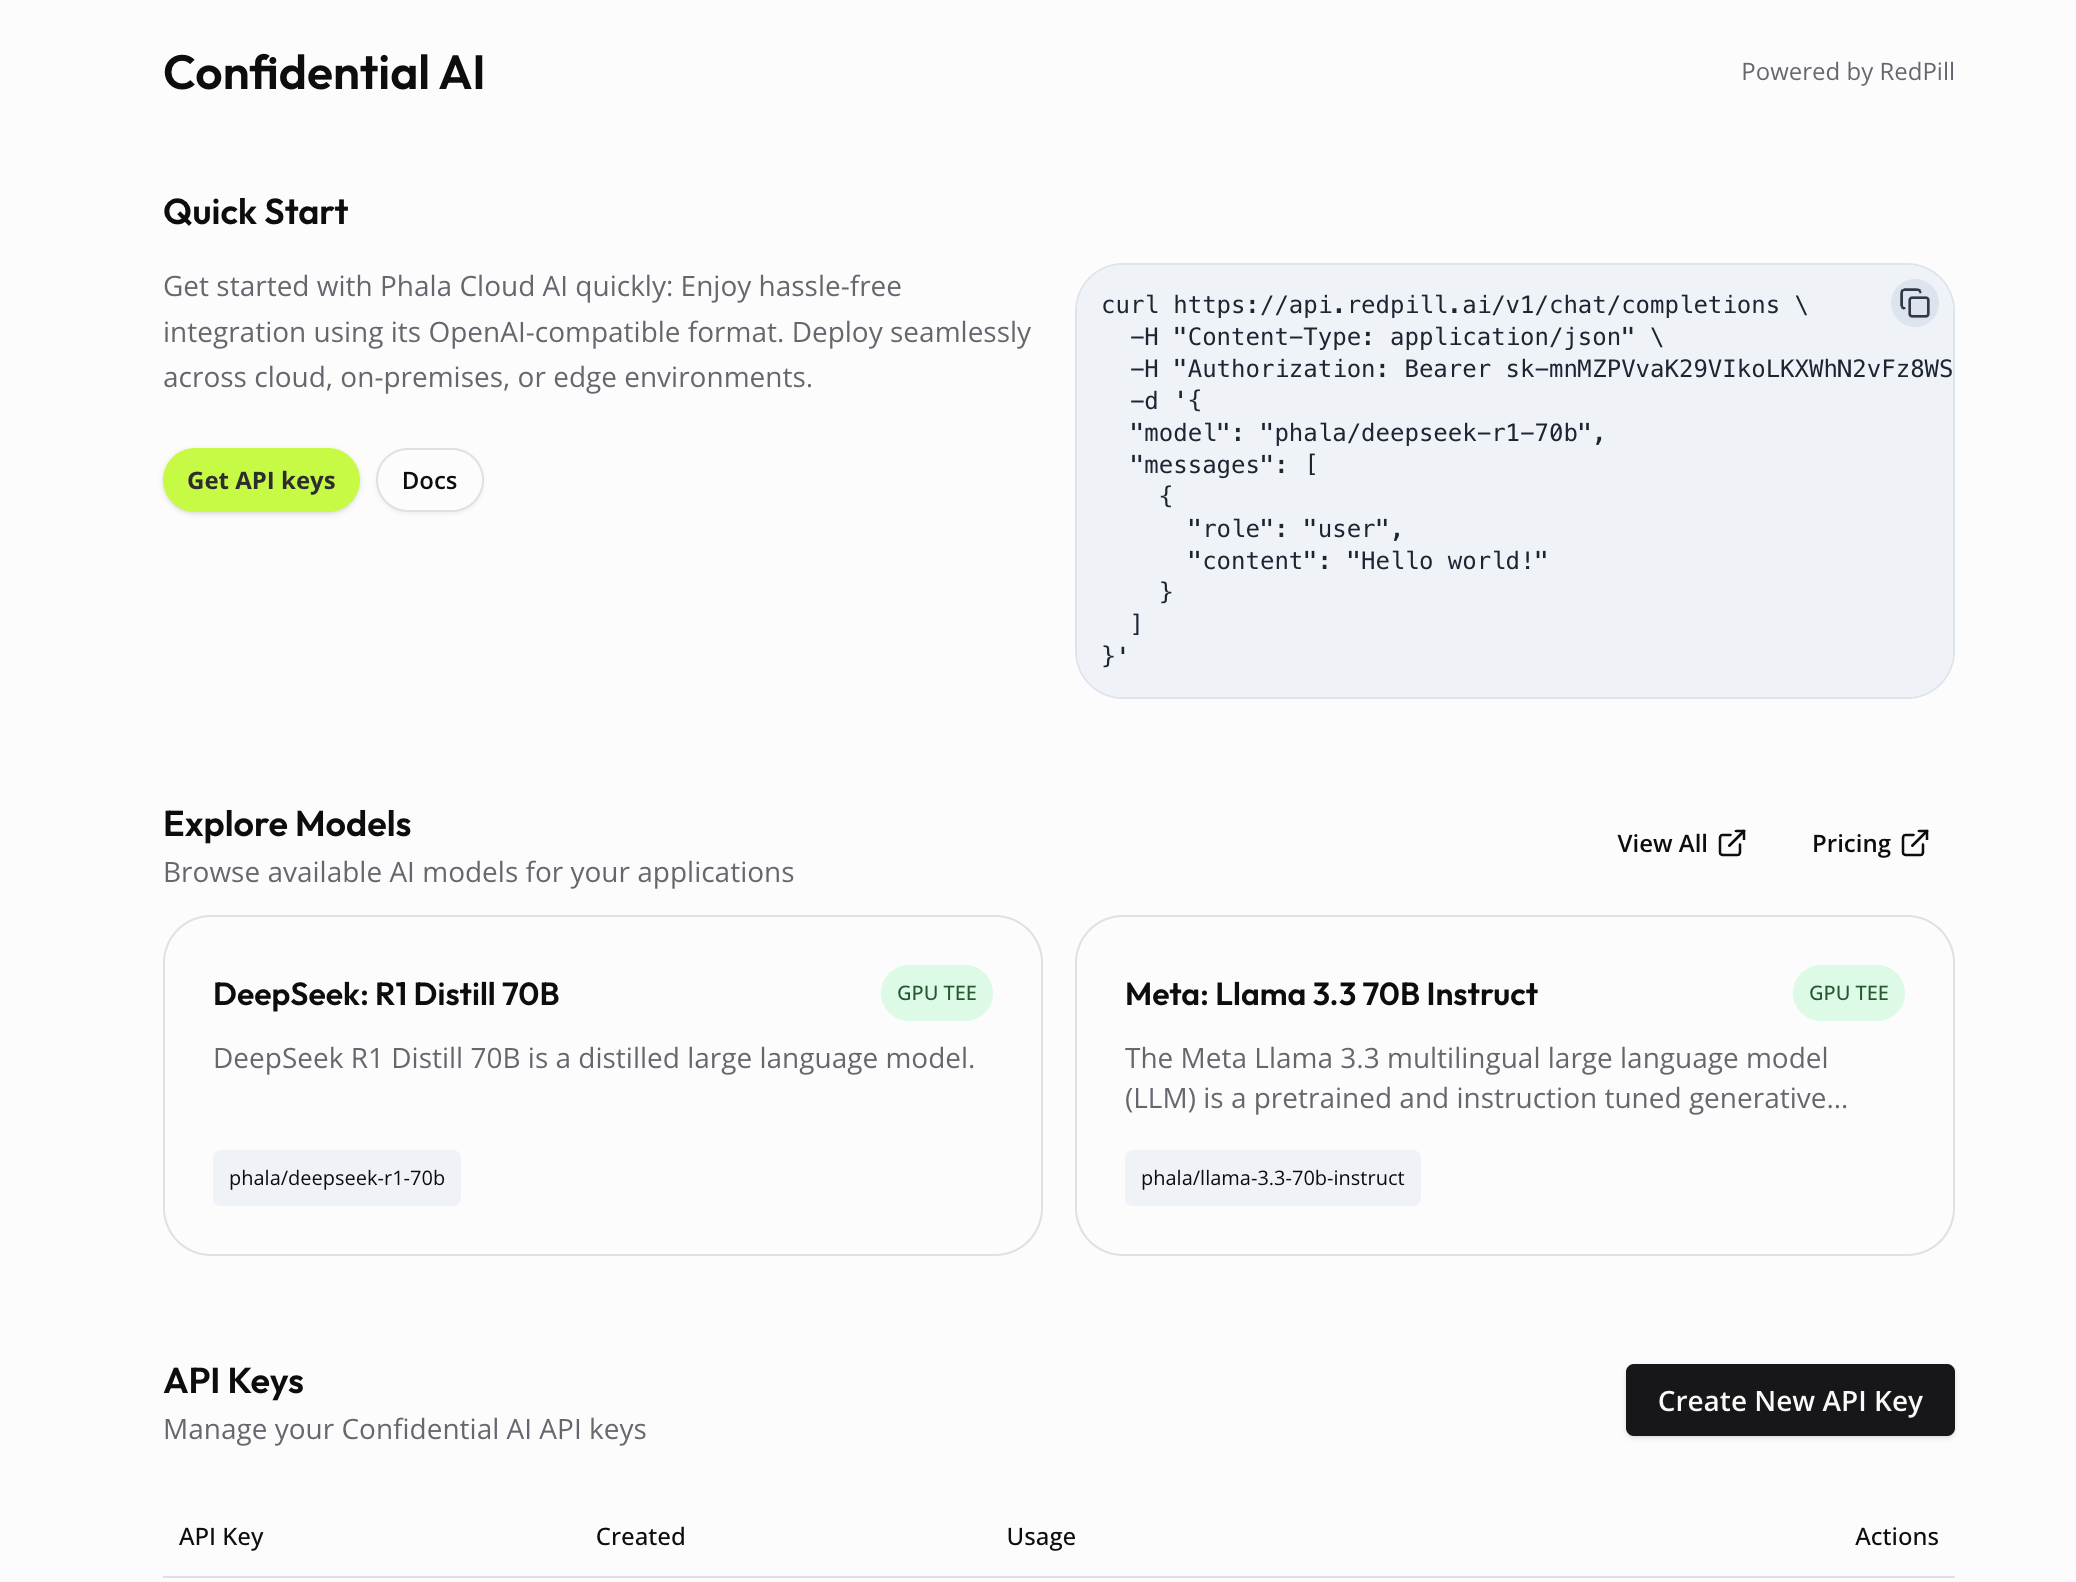Click the Confidential AI page title
This screenshot has height=1582, width=2076.
click(x=324, y=73)
